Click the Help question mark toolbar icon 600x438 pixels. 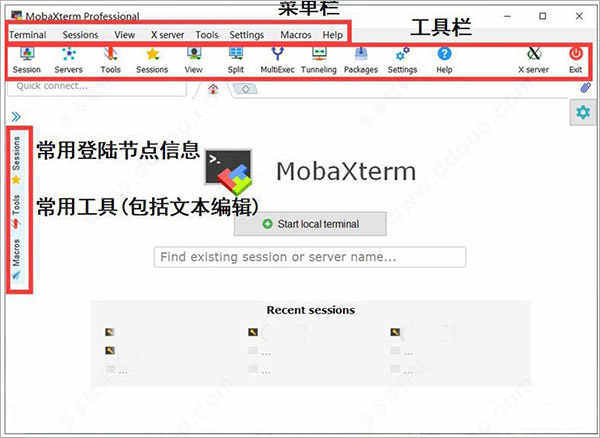[x=444, y=60]
